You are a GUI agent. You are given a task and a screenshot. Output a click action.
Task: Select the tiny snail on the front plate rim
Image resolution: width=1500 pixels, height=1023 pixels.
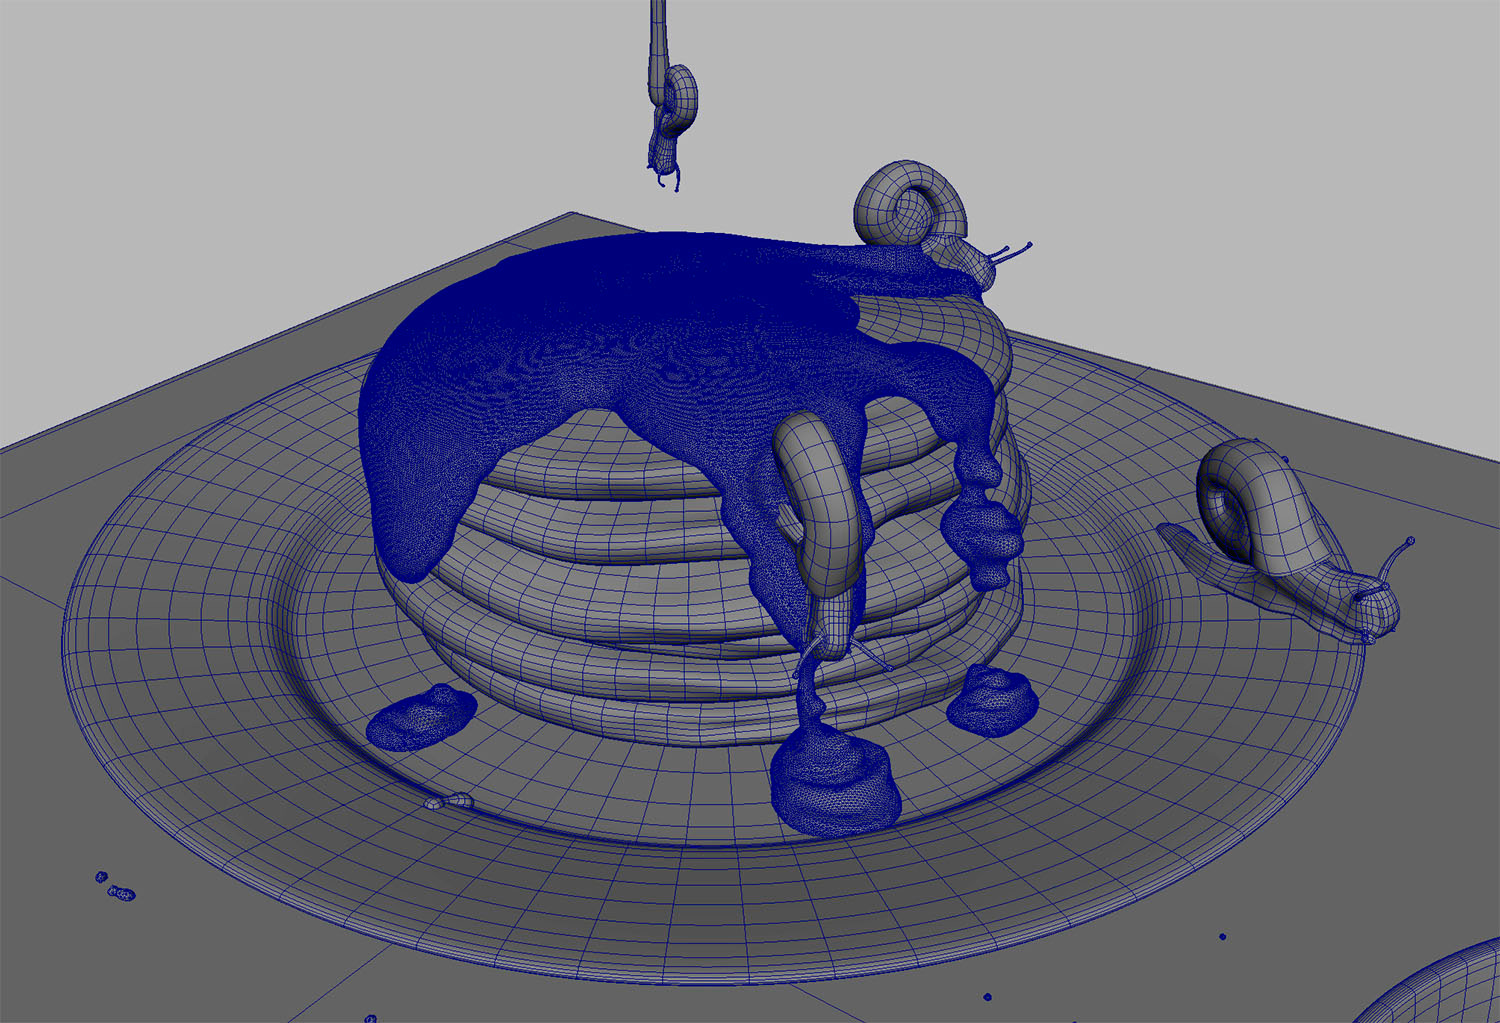(x=450, y=801)
